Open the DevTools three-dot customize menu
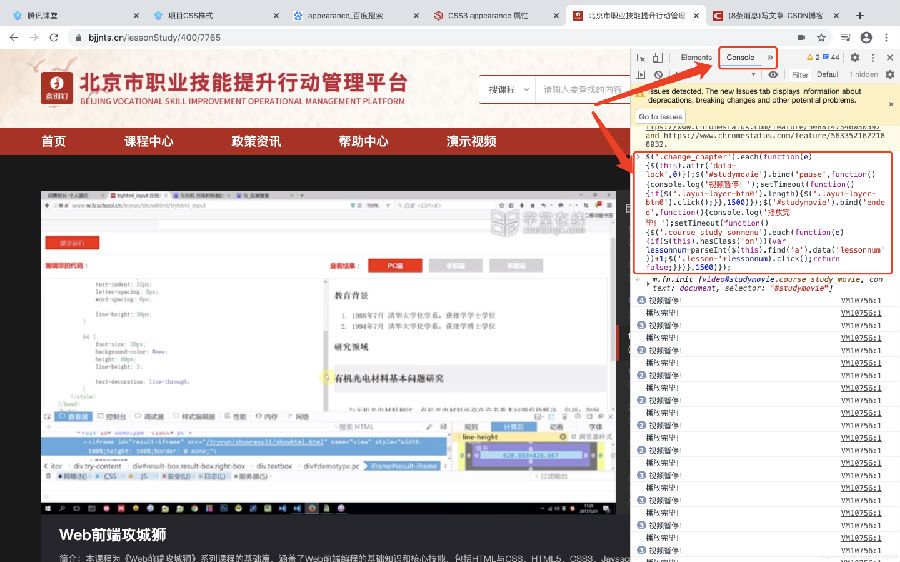Image resolution: width=900 pixels, height=562 pixels. 873,57
